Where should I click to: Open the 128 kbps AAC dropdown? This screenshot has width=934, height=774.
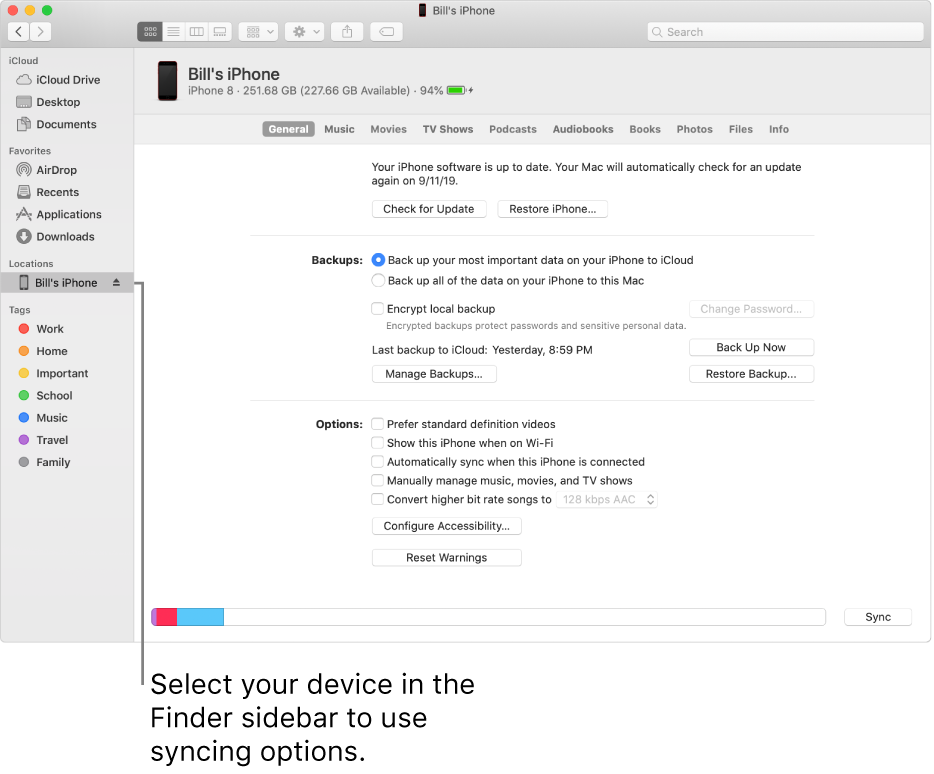click(607, 499)
